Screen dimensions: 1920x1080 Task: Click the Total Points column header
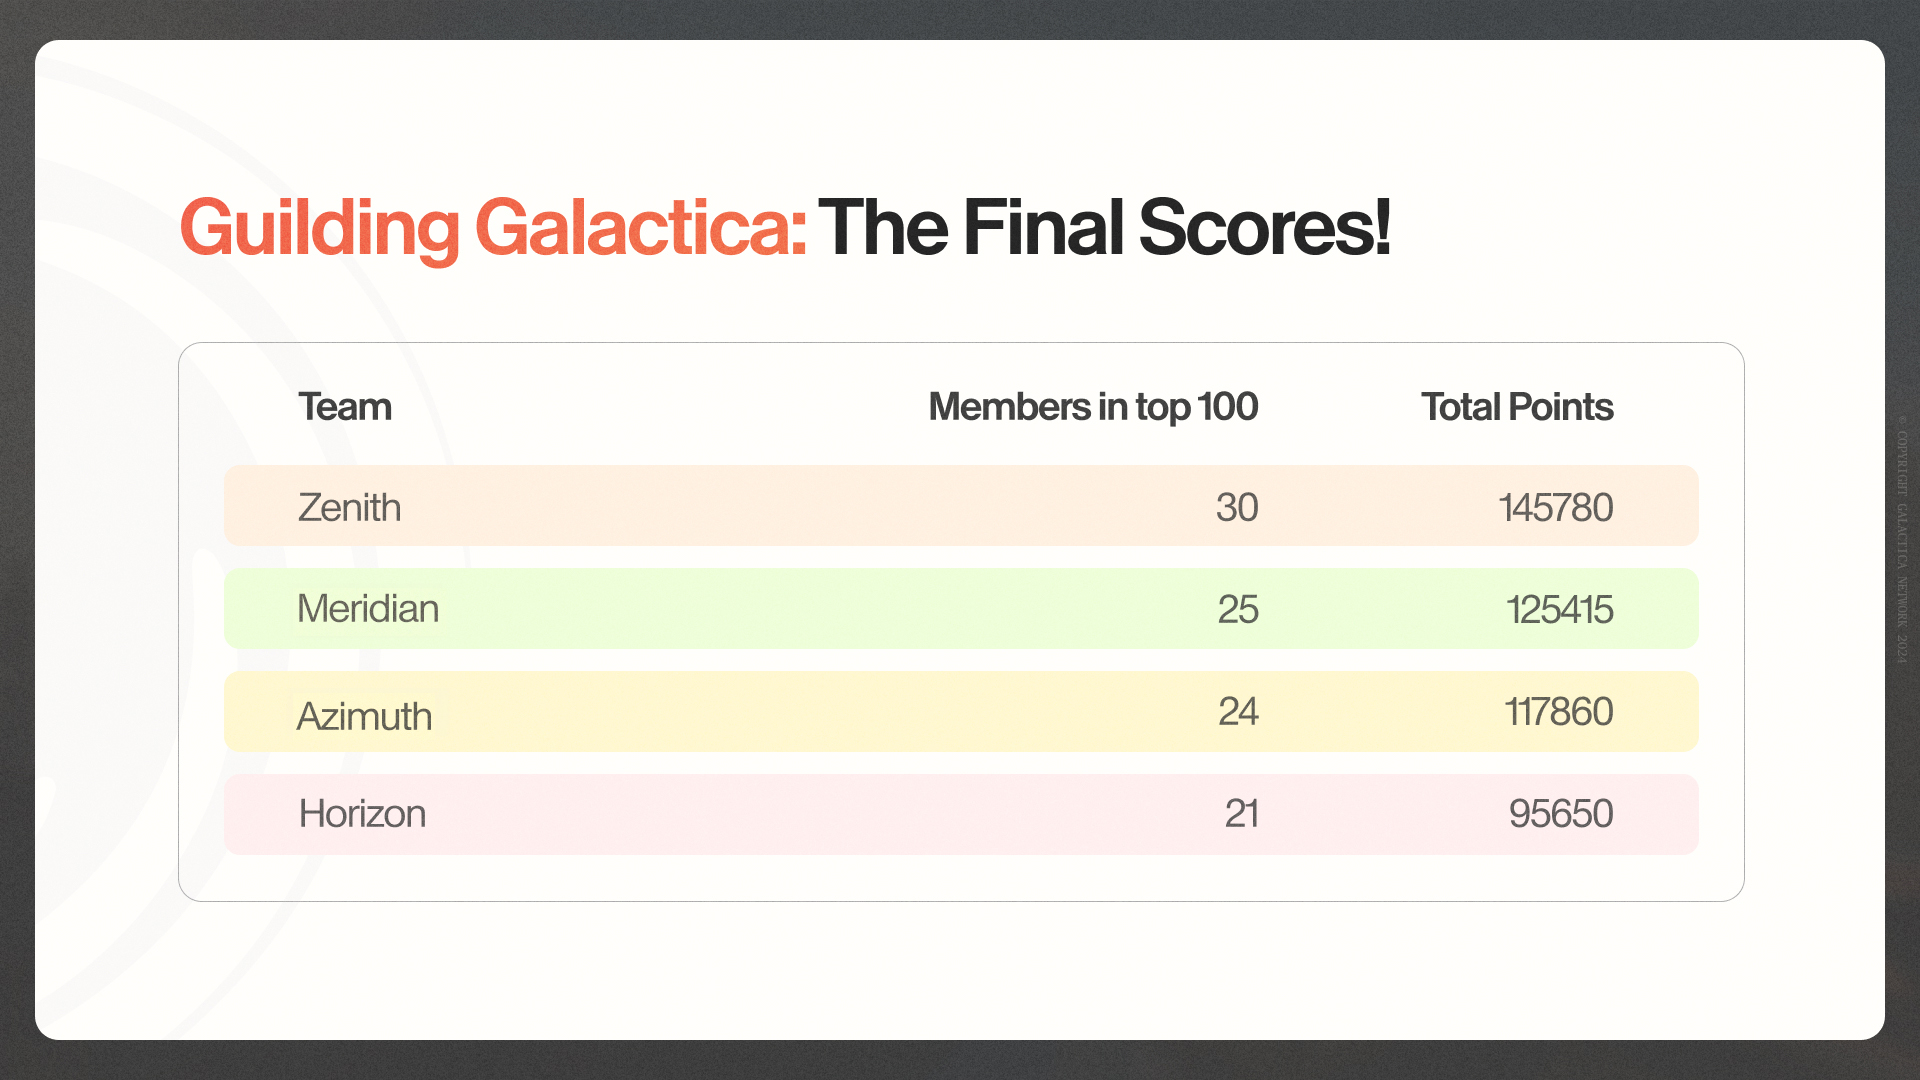(x=1517, y=407)
